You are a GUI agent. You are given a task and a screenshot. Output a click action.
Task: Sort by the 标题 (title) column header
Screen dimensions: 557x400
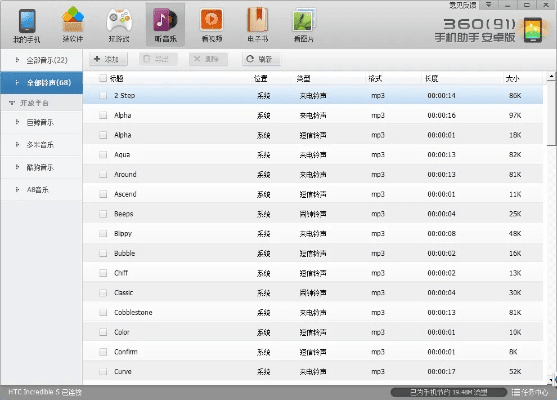[117, 78]
